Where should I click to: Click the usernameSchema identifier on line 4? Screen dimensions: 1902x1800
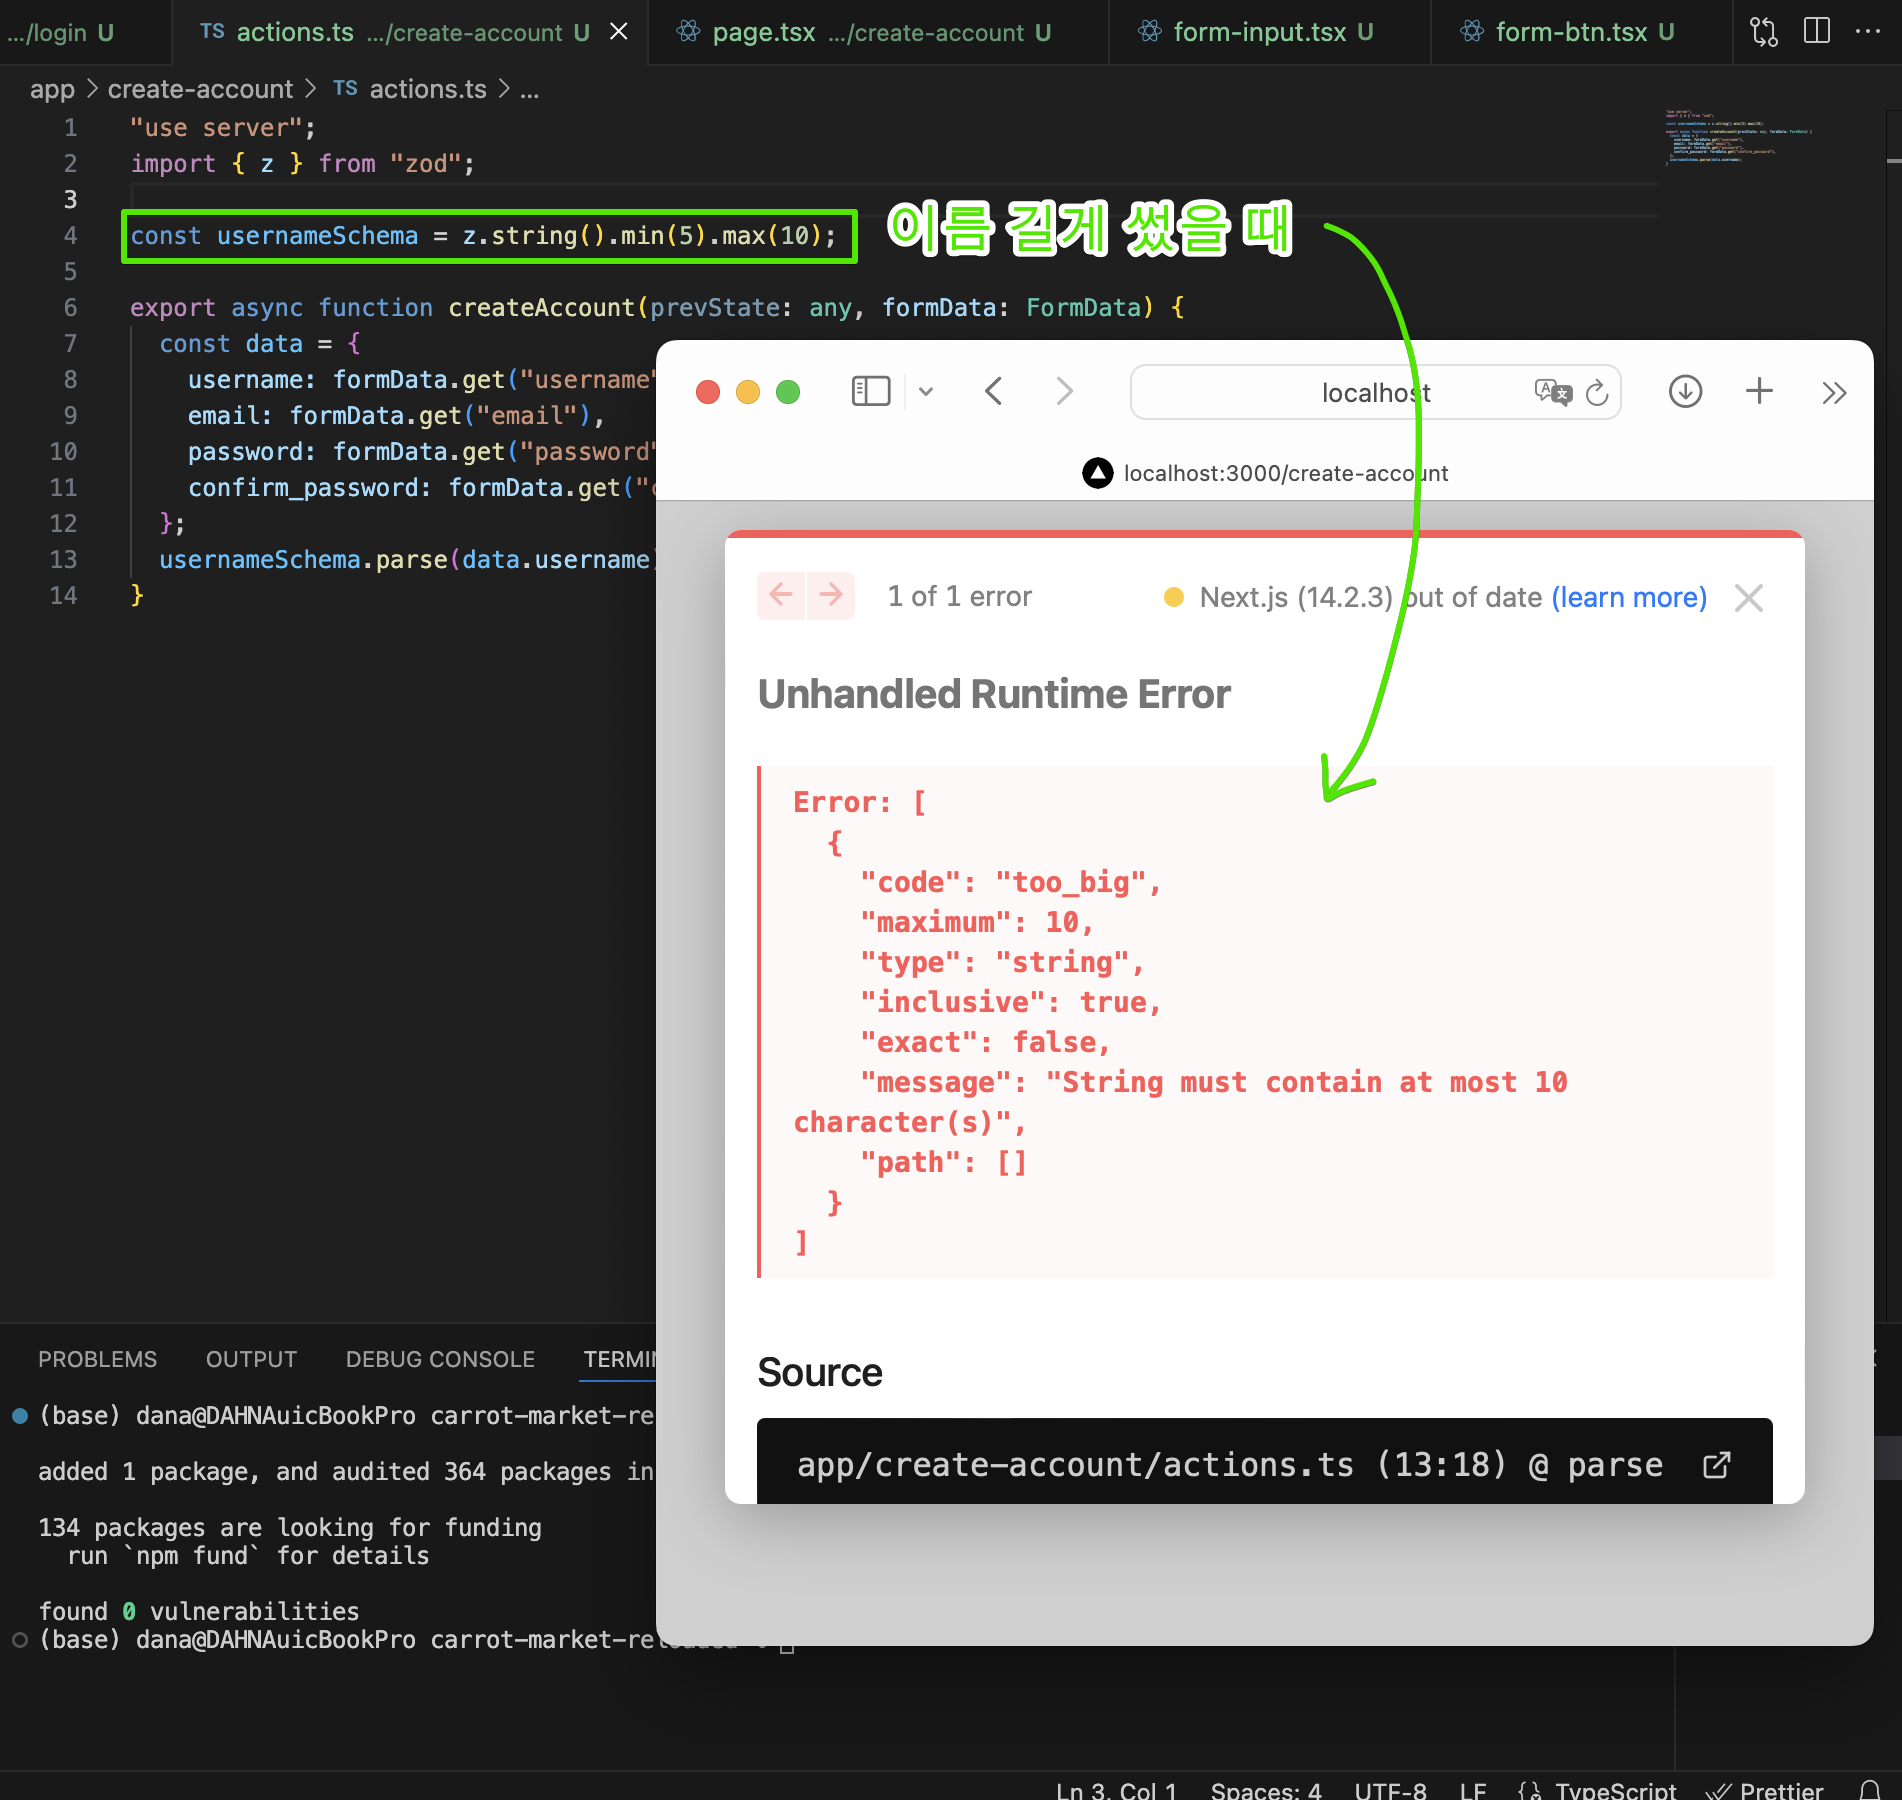(x=317, y=236)
